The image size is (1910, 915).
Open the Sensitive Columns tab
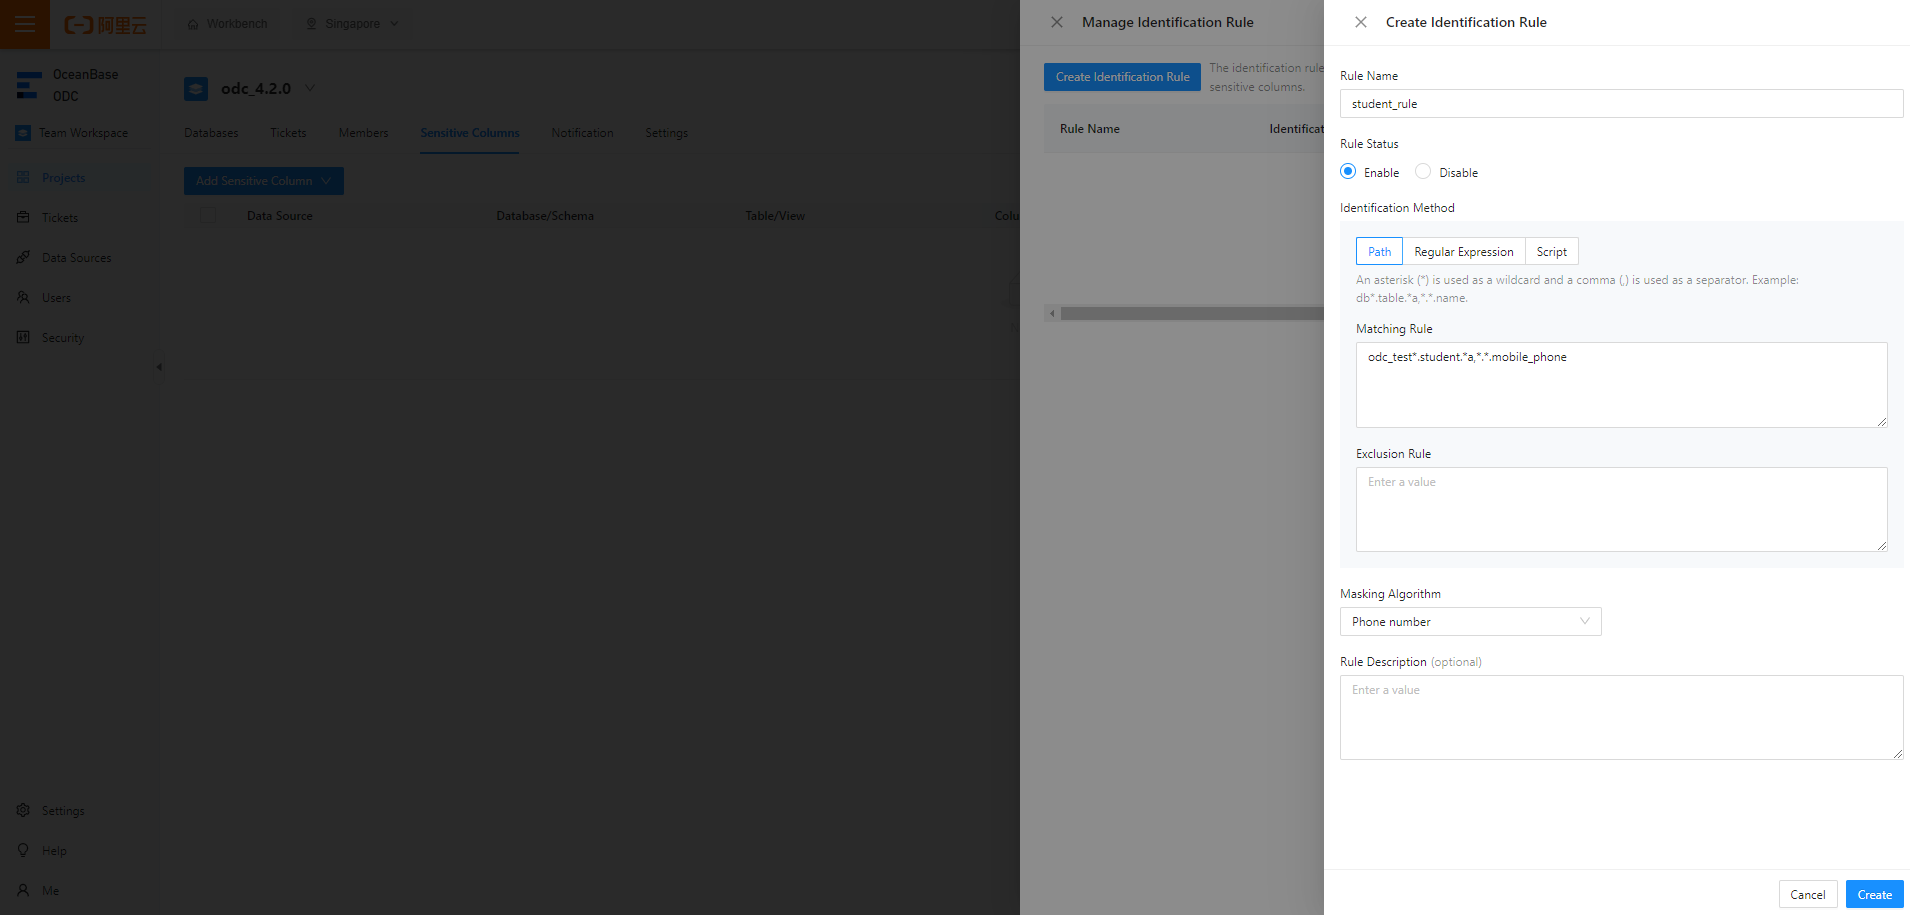point(470,133)
